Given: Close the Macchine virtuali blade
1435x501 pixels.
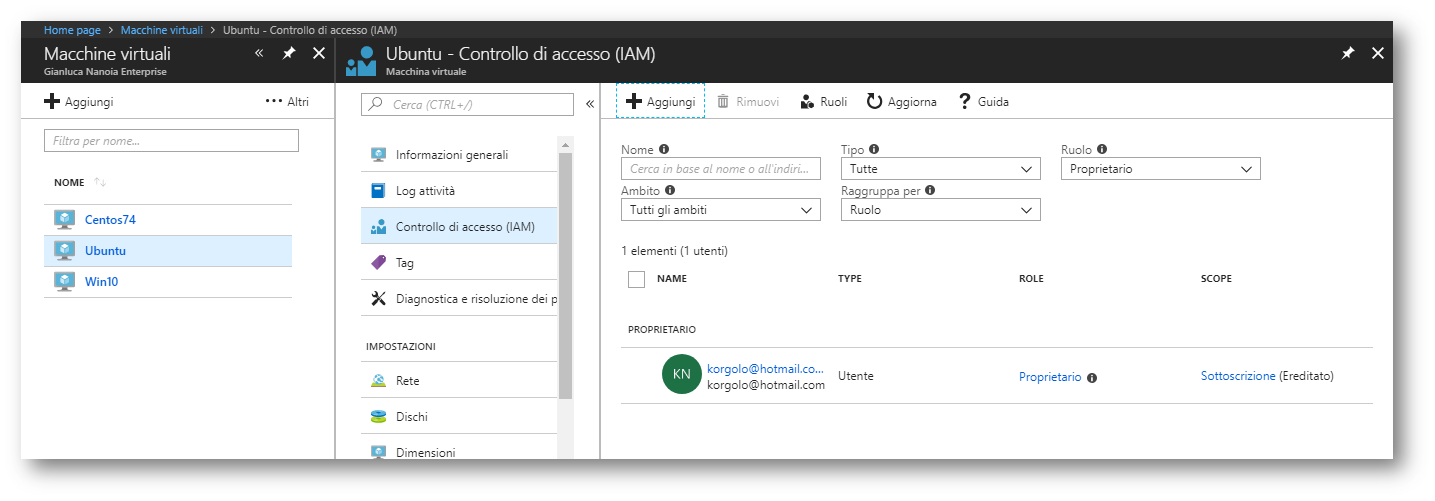Looking at the screenshot, I should click(319, 53).
